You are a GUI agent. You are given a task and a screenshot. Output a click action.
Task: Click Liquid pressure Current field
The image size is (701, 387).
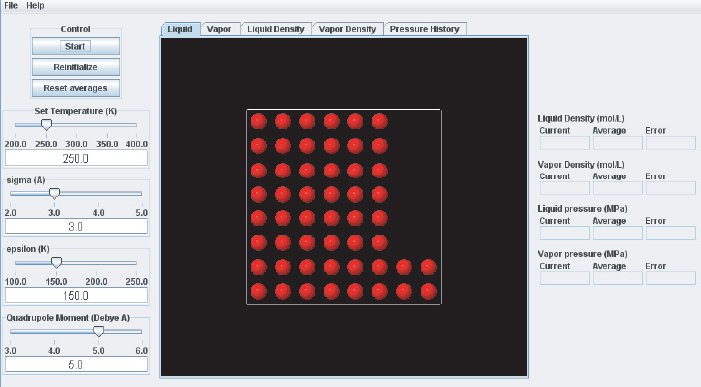(x=565, y=233)
